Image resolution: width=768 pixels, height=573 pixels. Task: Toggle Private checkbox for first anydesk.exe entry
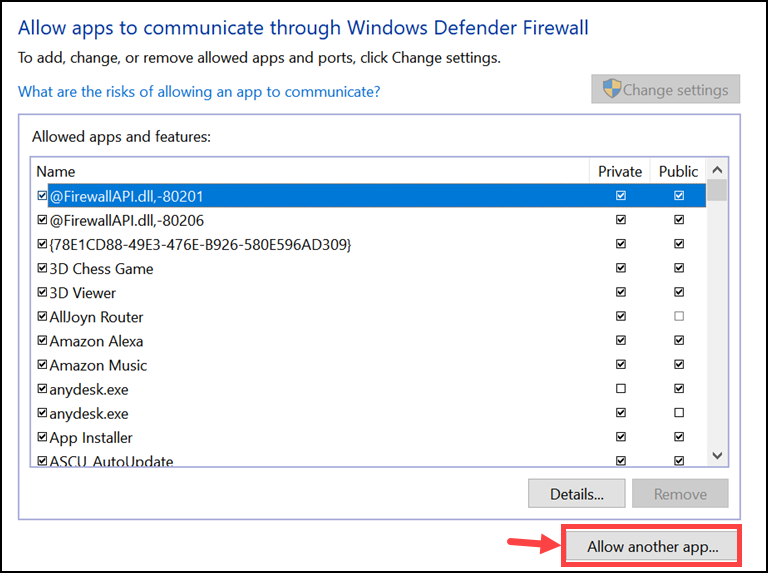coord(621,389)
